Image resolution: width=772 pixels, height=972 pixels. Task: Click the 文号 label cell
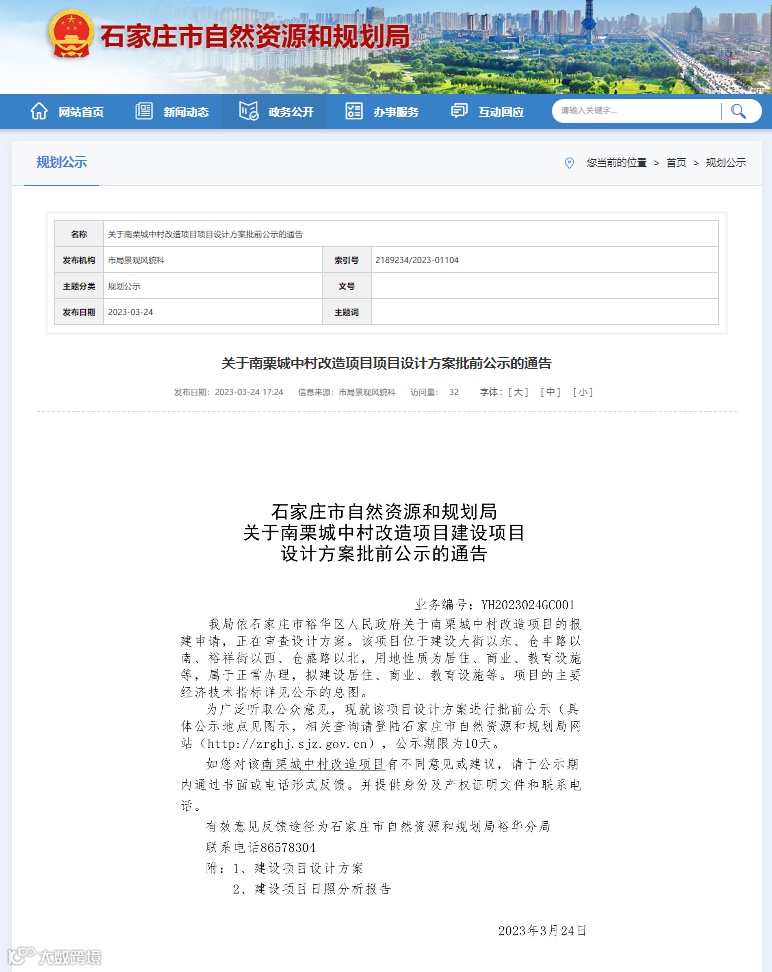(x=347, y=286)
